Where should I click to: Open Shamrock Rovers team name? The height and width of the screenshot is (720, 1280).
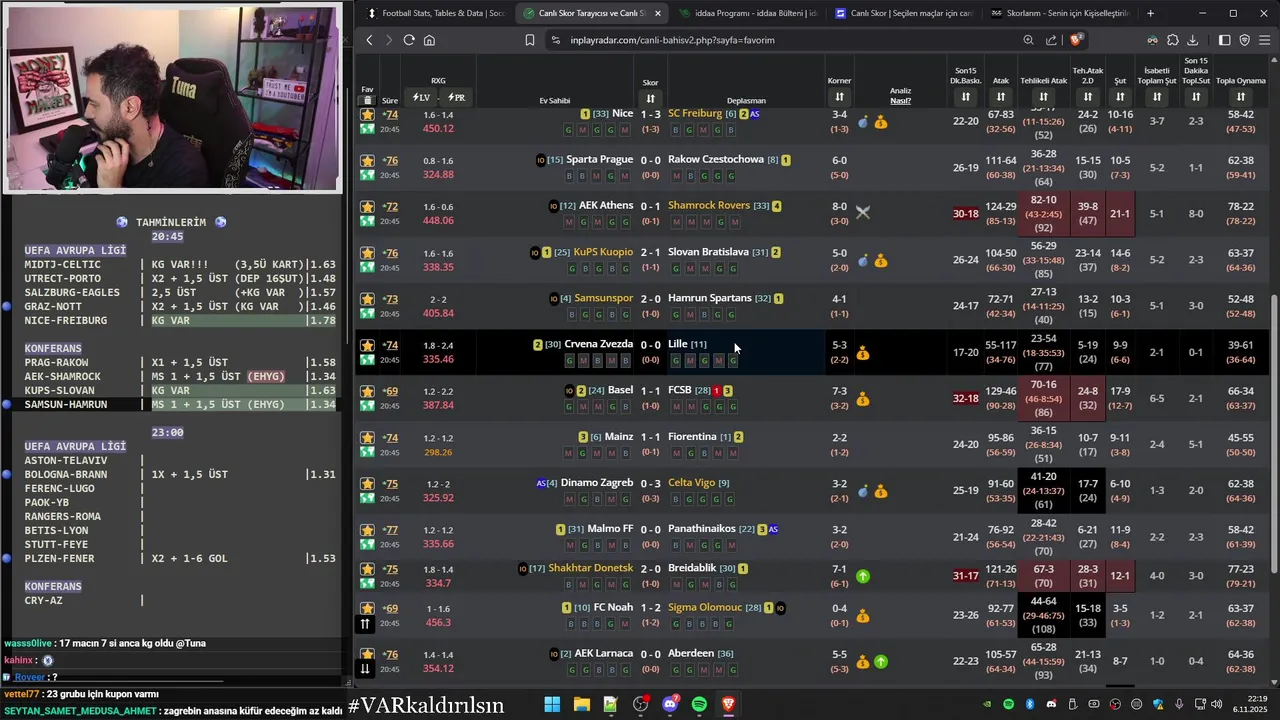point(709,205)
